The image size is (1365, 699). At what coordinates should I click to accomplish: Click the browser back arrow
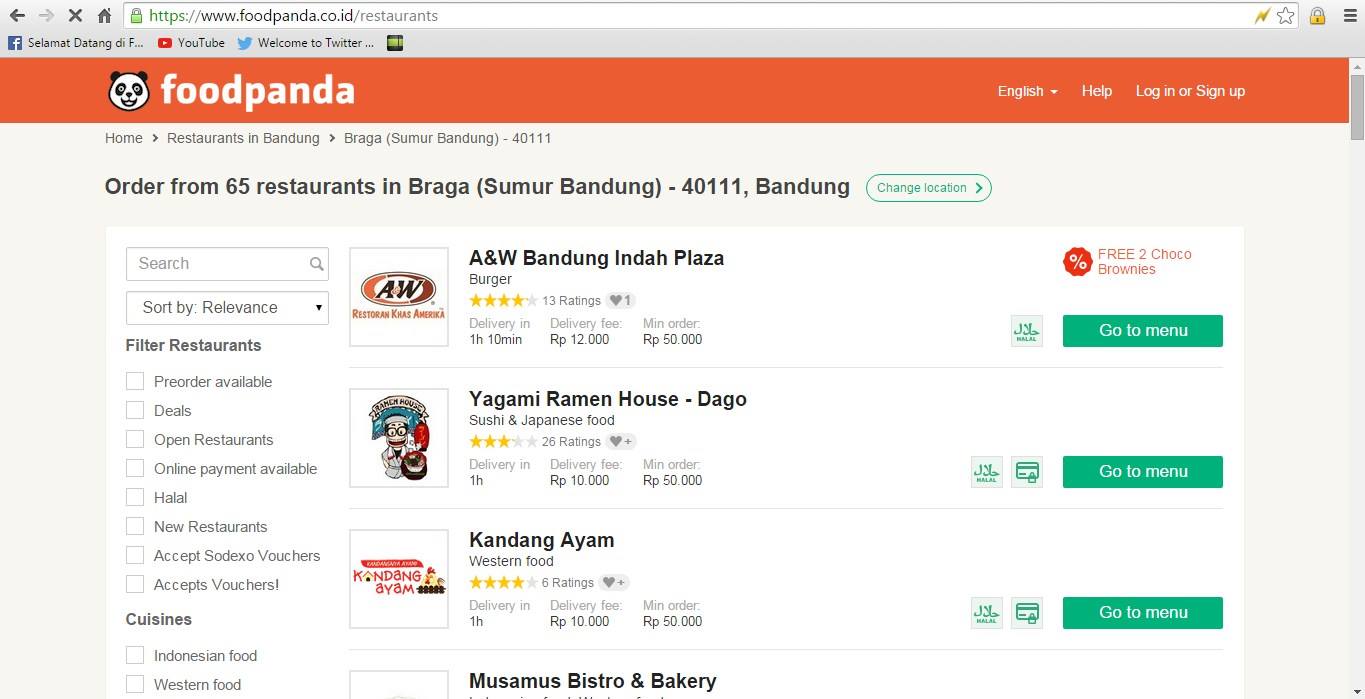(17, 15)
